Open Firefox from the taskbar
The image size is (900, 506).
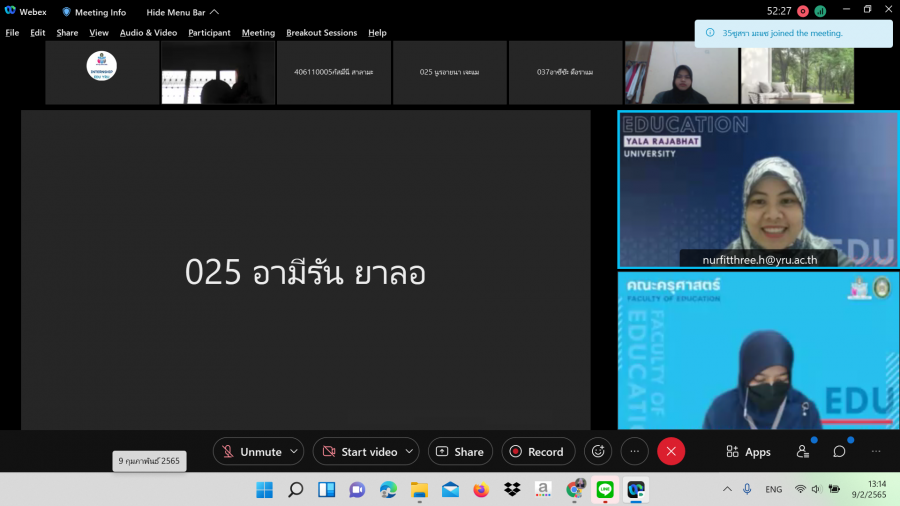point(481,490)
